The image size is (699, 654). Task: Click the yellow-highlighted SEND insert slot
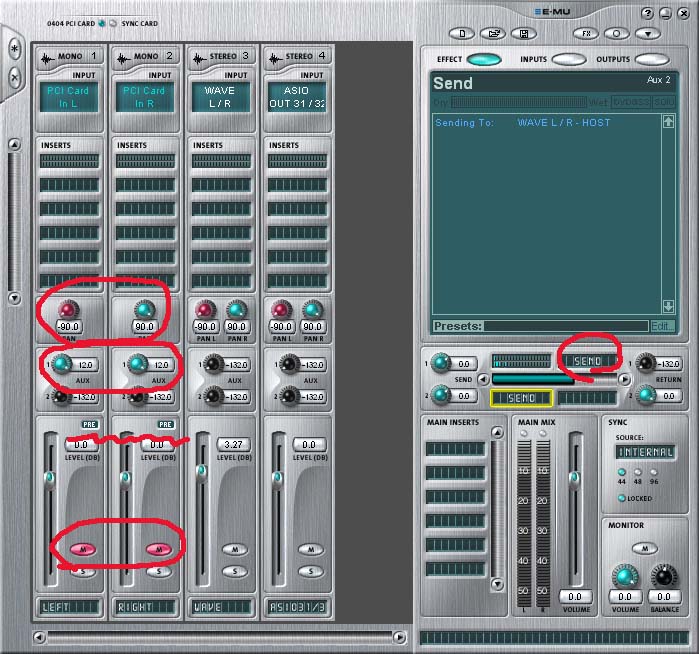[x=521, y=398]
